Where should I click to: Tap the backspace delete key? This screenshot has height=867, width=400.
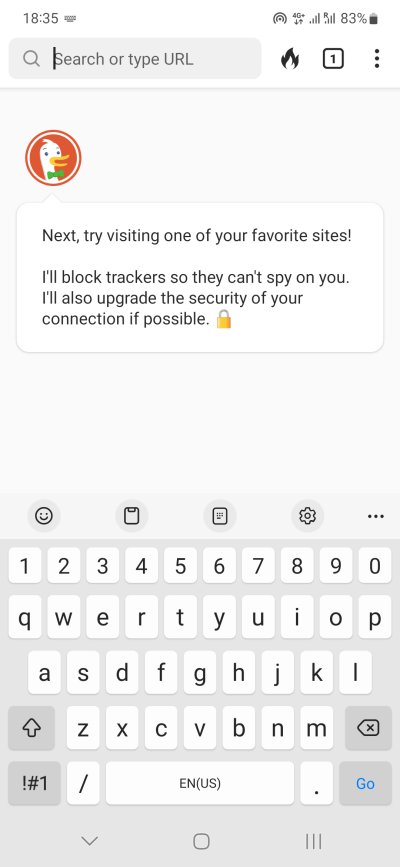368,729
